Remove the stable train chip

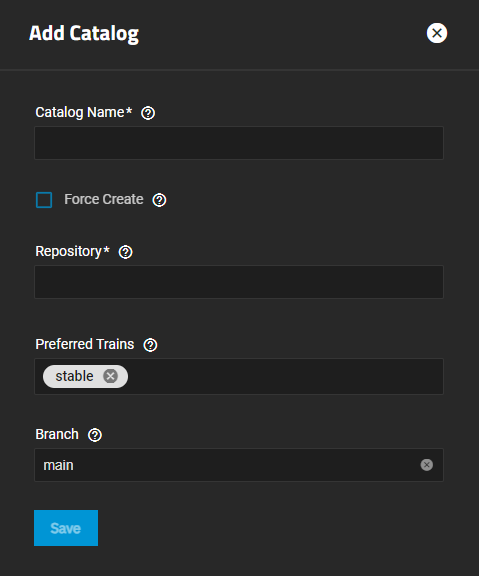pos(110,376)
